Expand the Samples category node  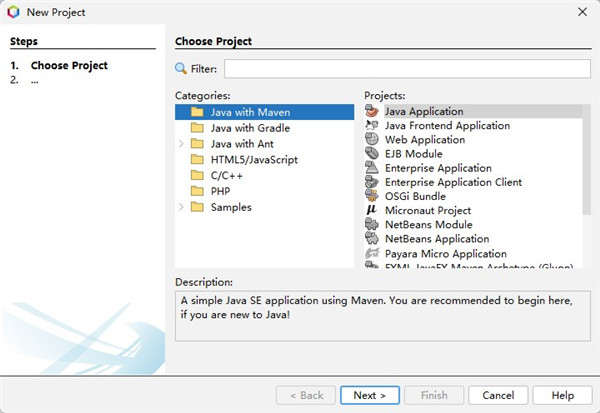pos(181,207)
